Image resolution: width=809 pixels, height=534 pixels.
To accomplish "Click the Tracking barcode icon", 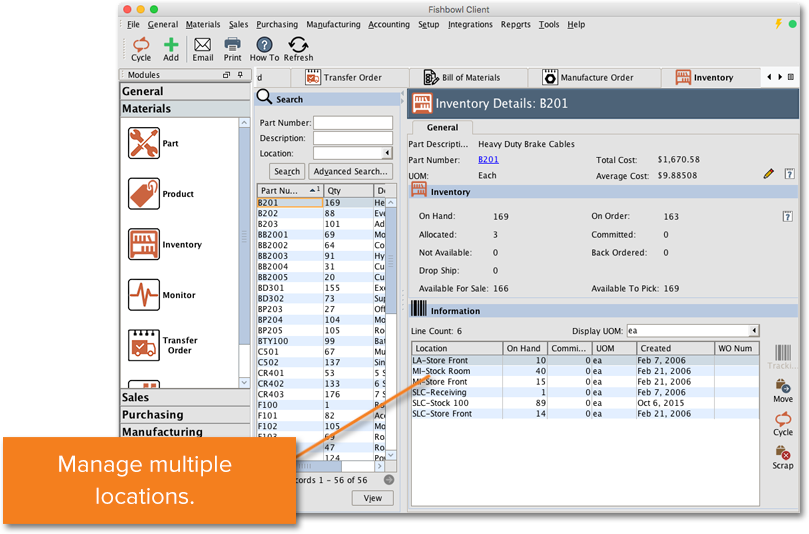I will tap(783, 357).
